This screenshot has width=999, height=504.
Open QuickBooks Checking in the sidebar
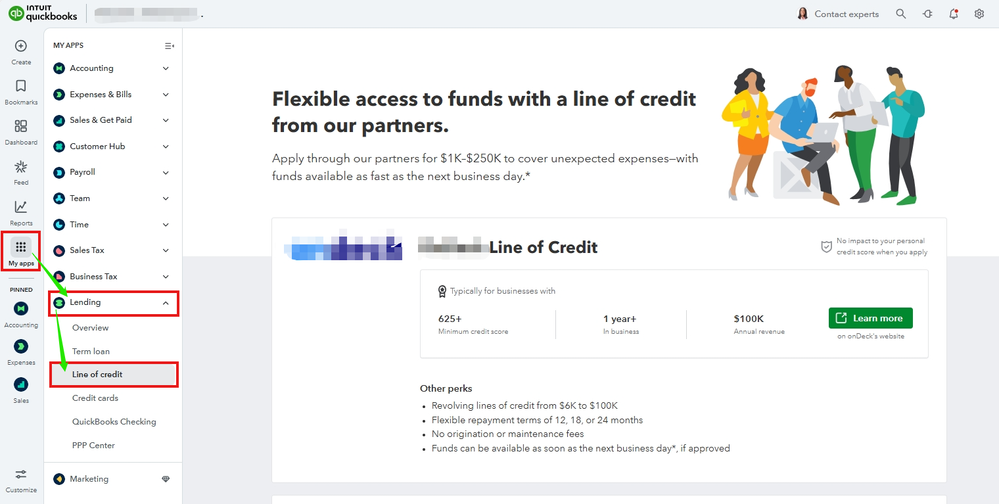click(114, 422)
